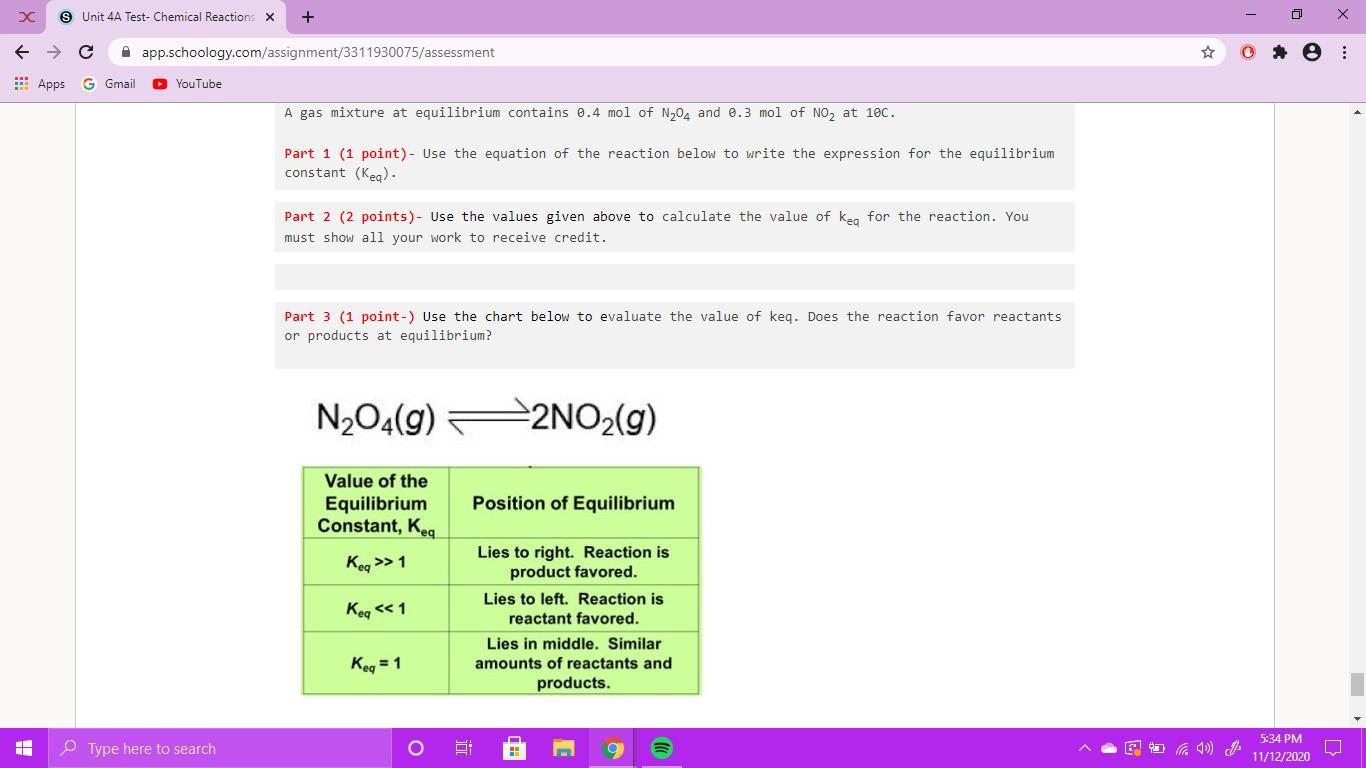Open the Windows Start menu

click(24, 748)
